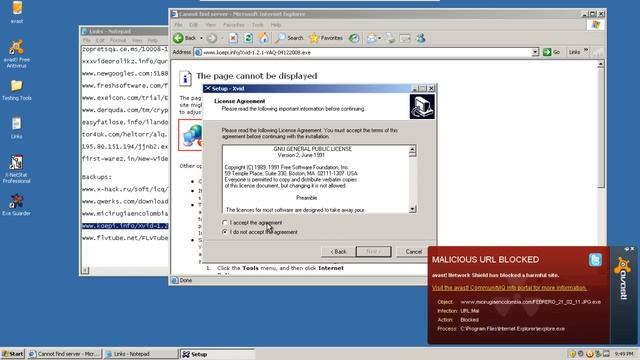Open the address bar dropdown arrow
The image size is (640, 360).
coord(535,52)
